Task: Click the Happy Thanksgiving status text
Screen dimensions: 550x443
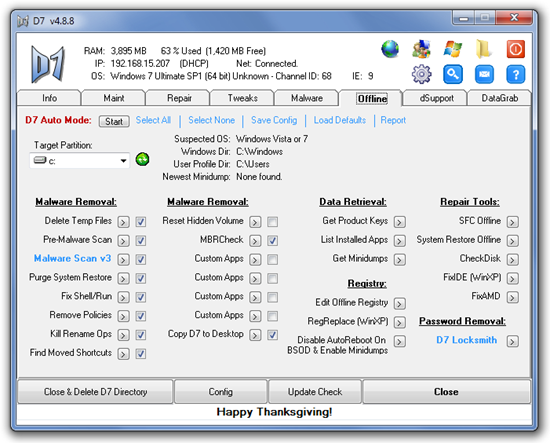Action: point(274,412)
